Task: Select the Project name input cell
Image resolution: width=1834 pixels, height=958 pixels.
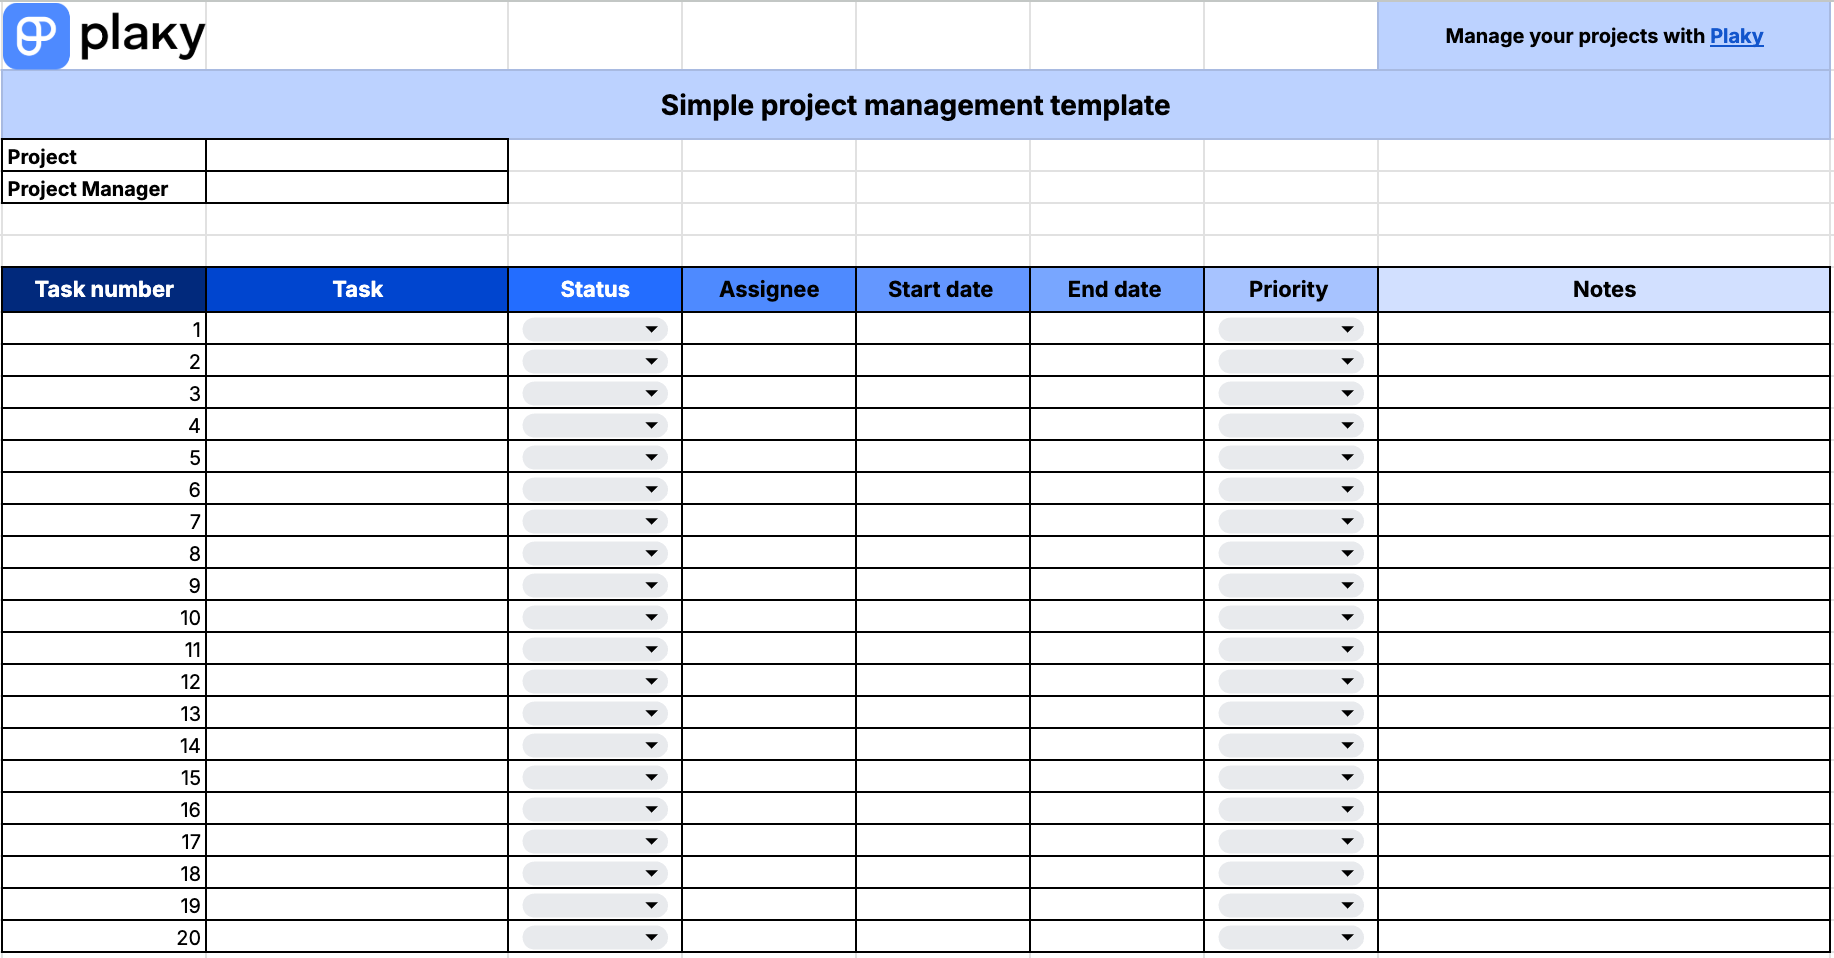Action: (x=356, y=156)
